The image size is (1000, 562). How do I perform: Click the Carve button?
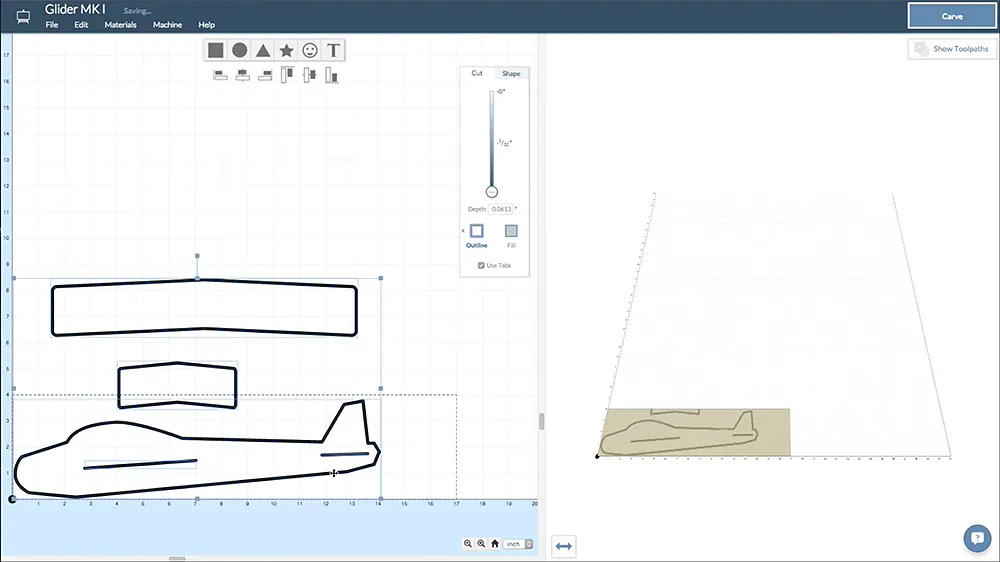tap(952, 16)
